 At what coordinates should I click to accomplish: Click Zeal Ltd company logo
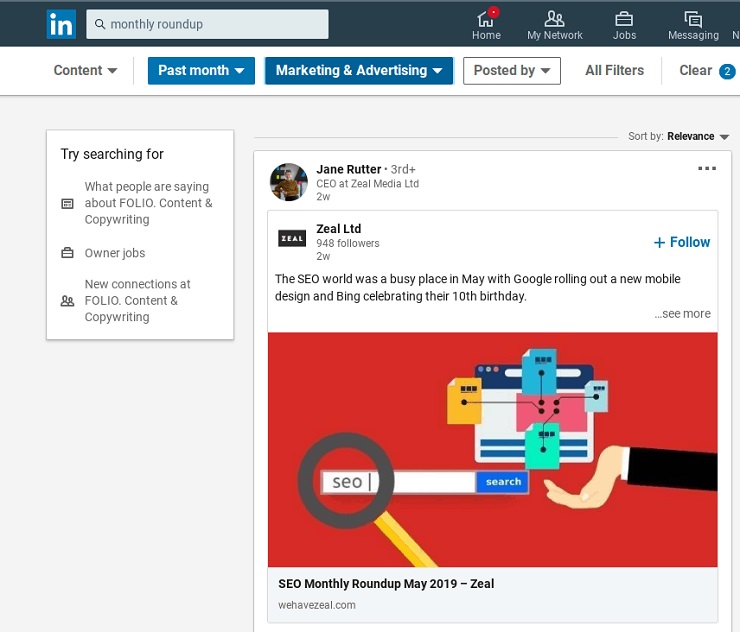[292, 238]
